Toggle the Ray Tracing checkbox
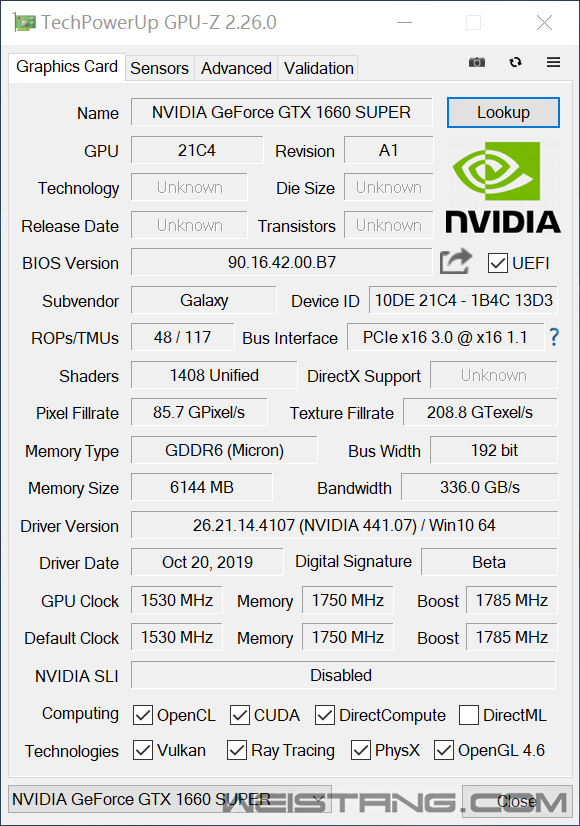Viewport: 580px width, 826px height. click(237, 750)
